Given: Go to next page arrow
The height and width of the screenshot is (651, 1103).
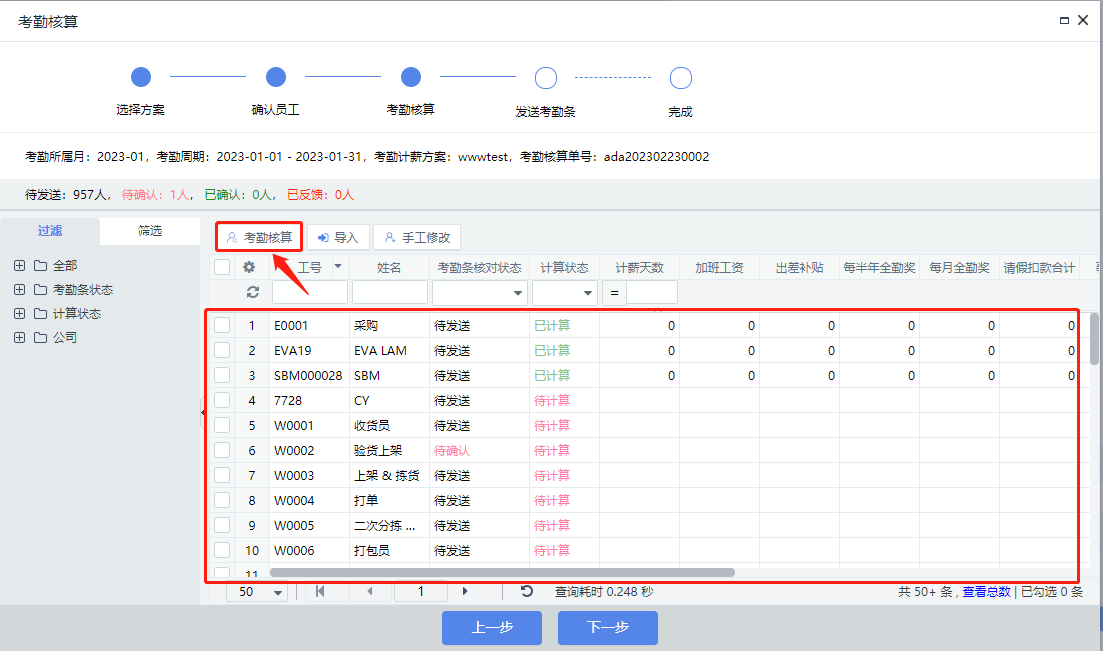Looking at the screenshot, I should click(465, 591).
